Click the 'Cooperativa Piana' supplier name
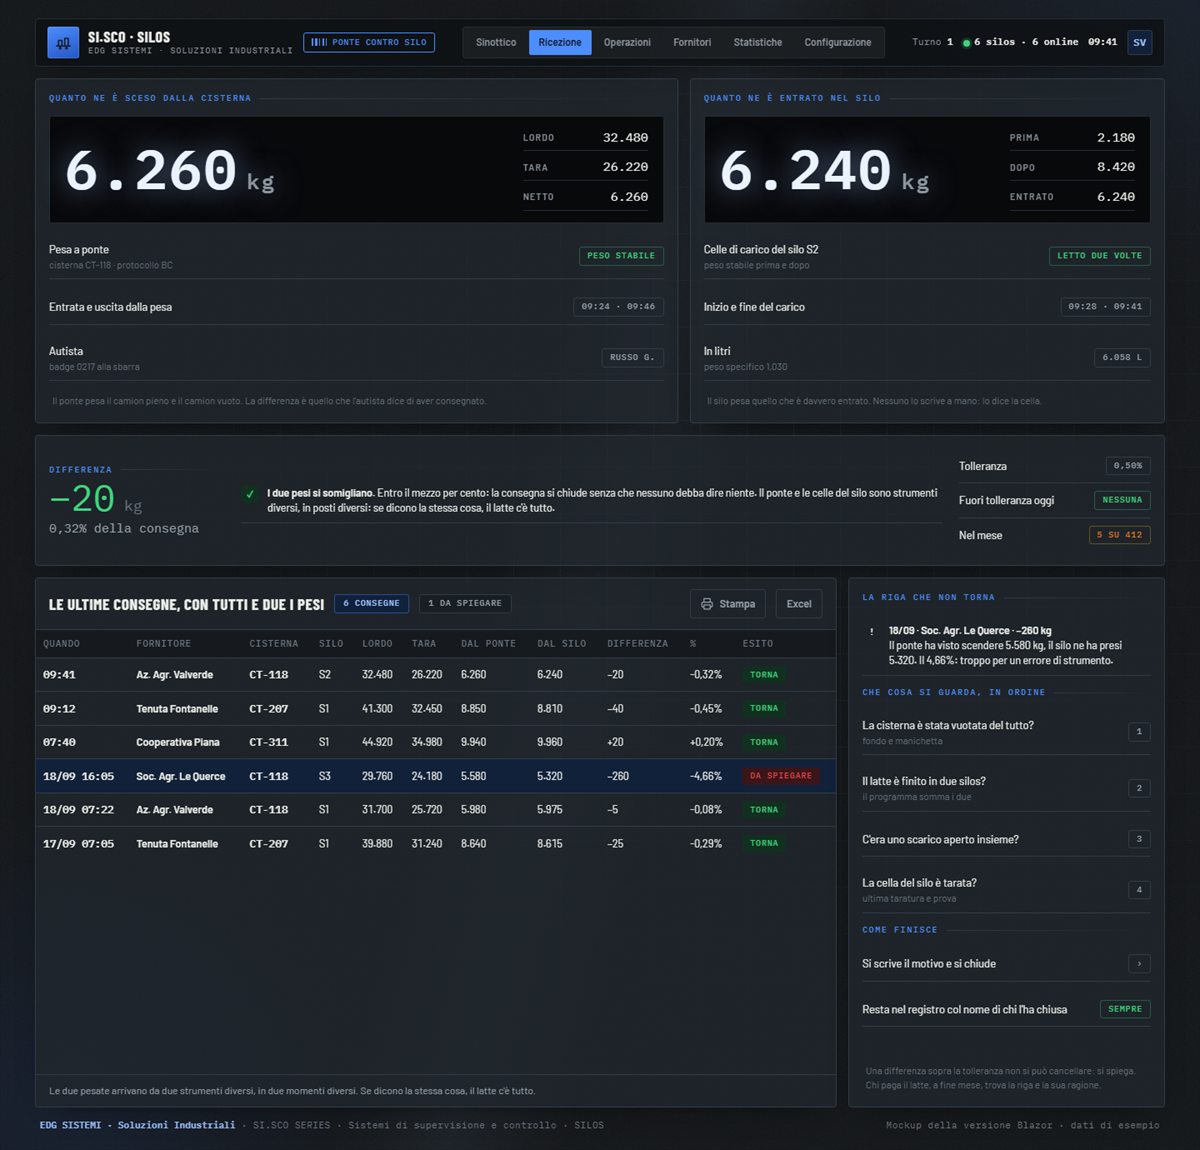 [178, 743]
